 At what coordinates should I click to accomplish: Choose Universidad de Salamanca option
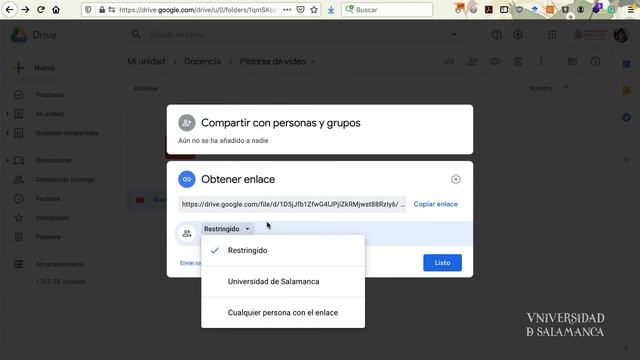[x=283, y=282]
